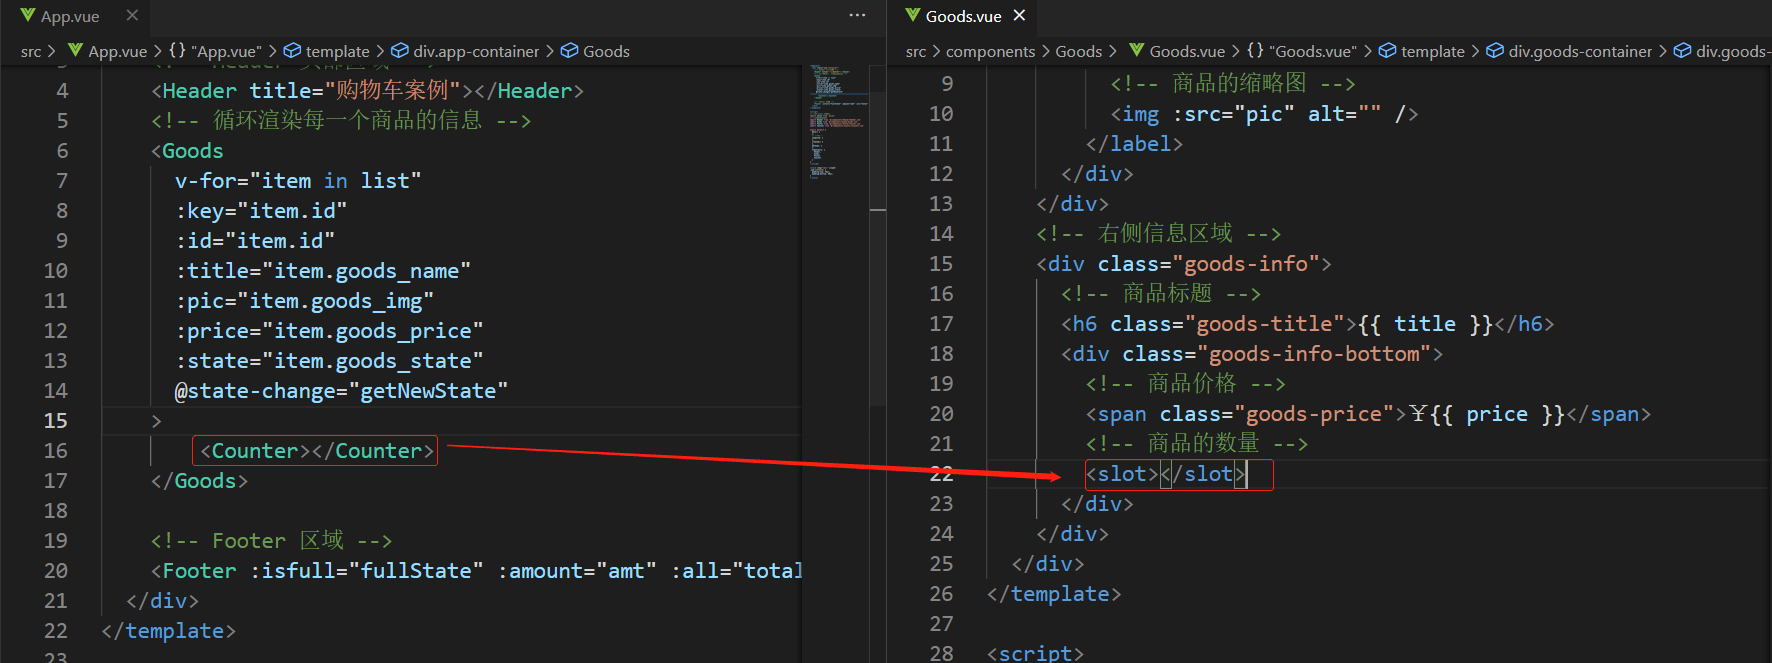Click the cube icon before right 'template' breadcrumb
This screenshot has width=1772, height=663.
[1387, 51]
